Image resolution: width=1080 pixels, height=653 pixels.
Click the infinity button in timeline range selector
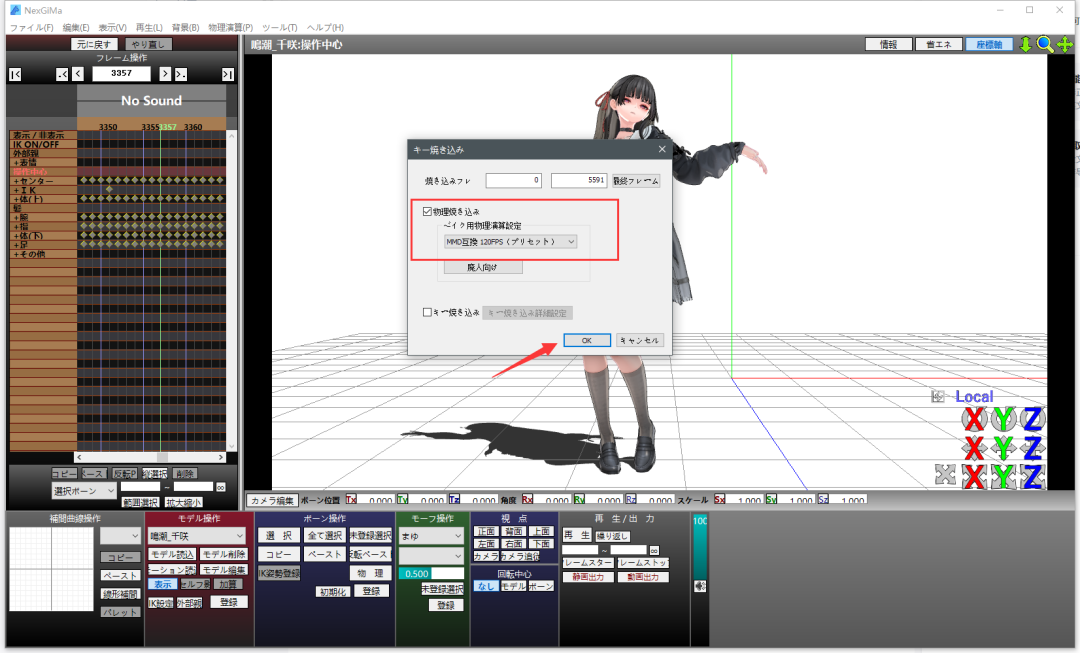tap(220, 487)
